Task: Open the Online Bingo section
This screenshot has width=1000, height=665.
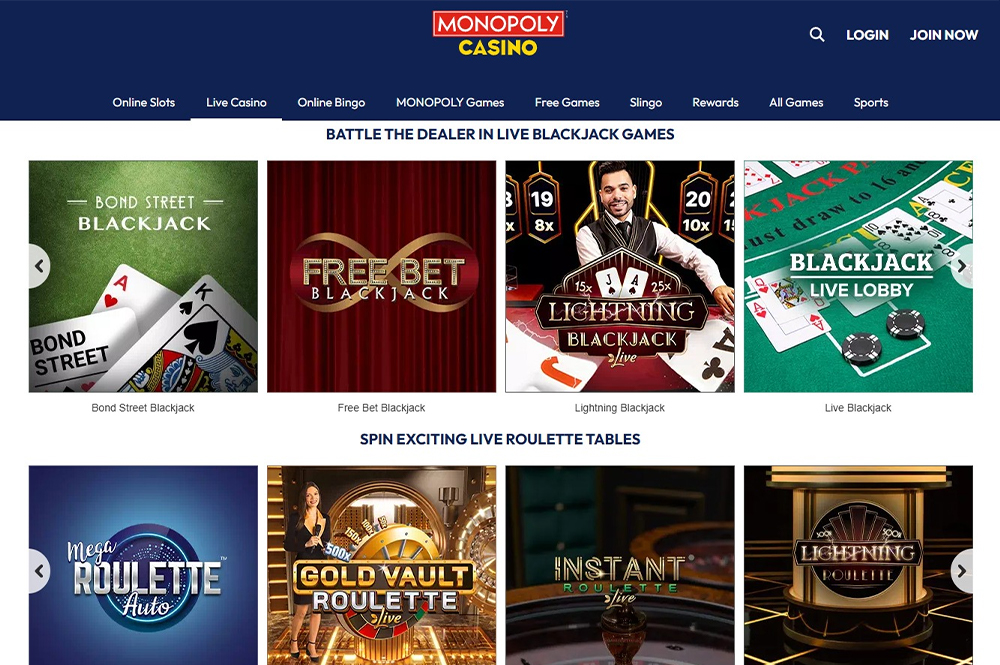Action: (331, 103)
